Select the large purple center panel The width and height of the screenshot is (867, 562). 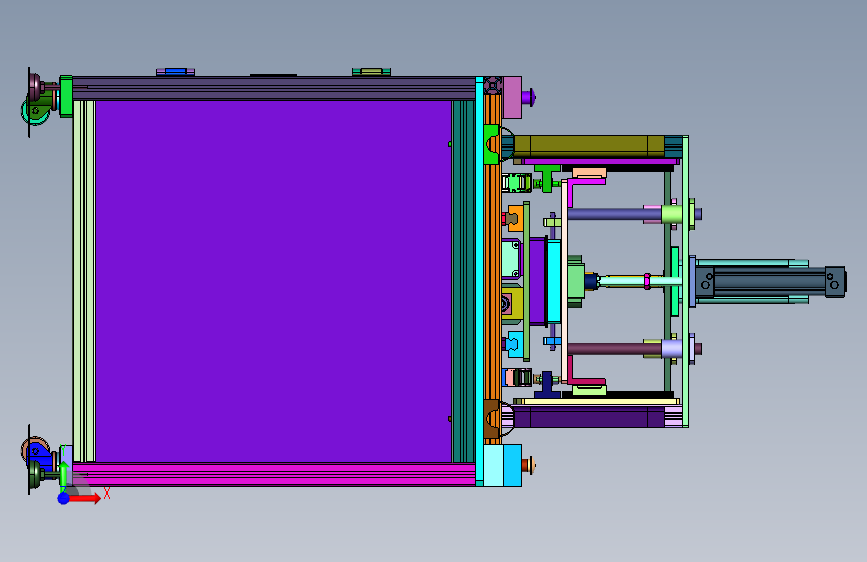pos(273,281)
